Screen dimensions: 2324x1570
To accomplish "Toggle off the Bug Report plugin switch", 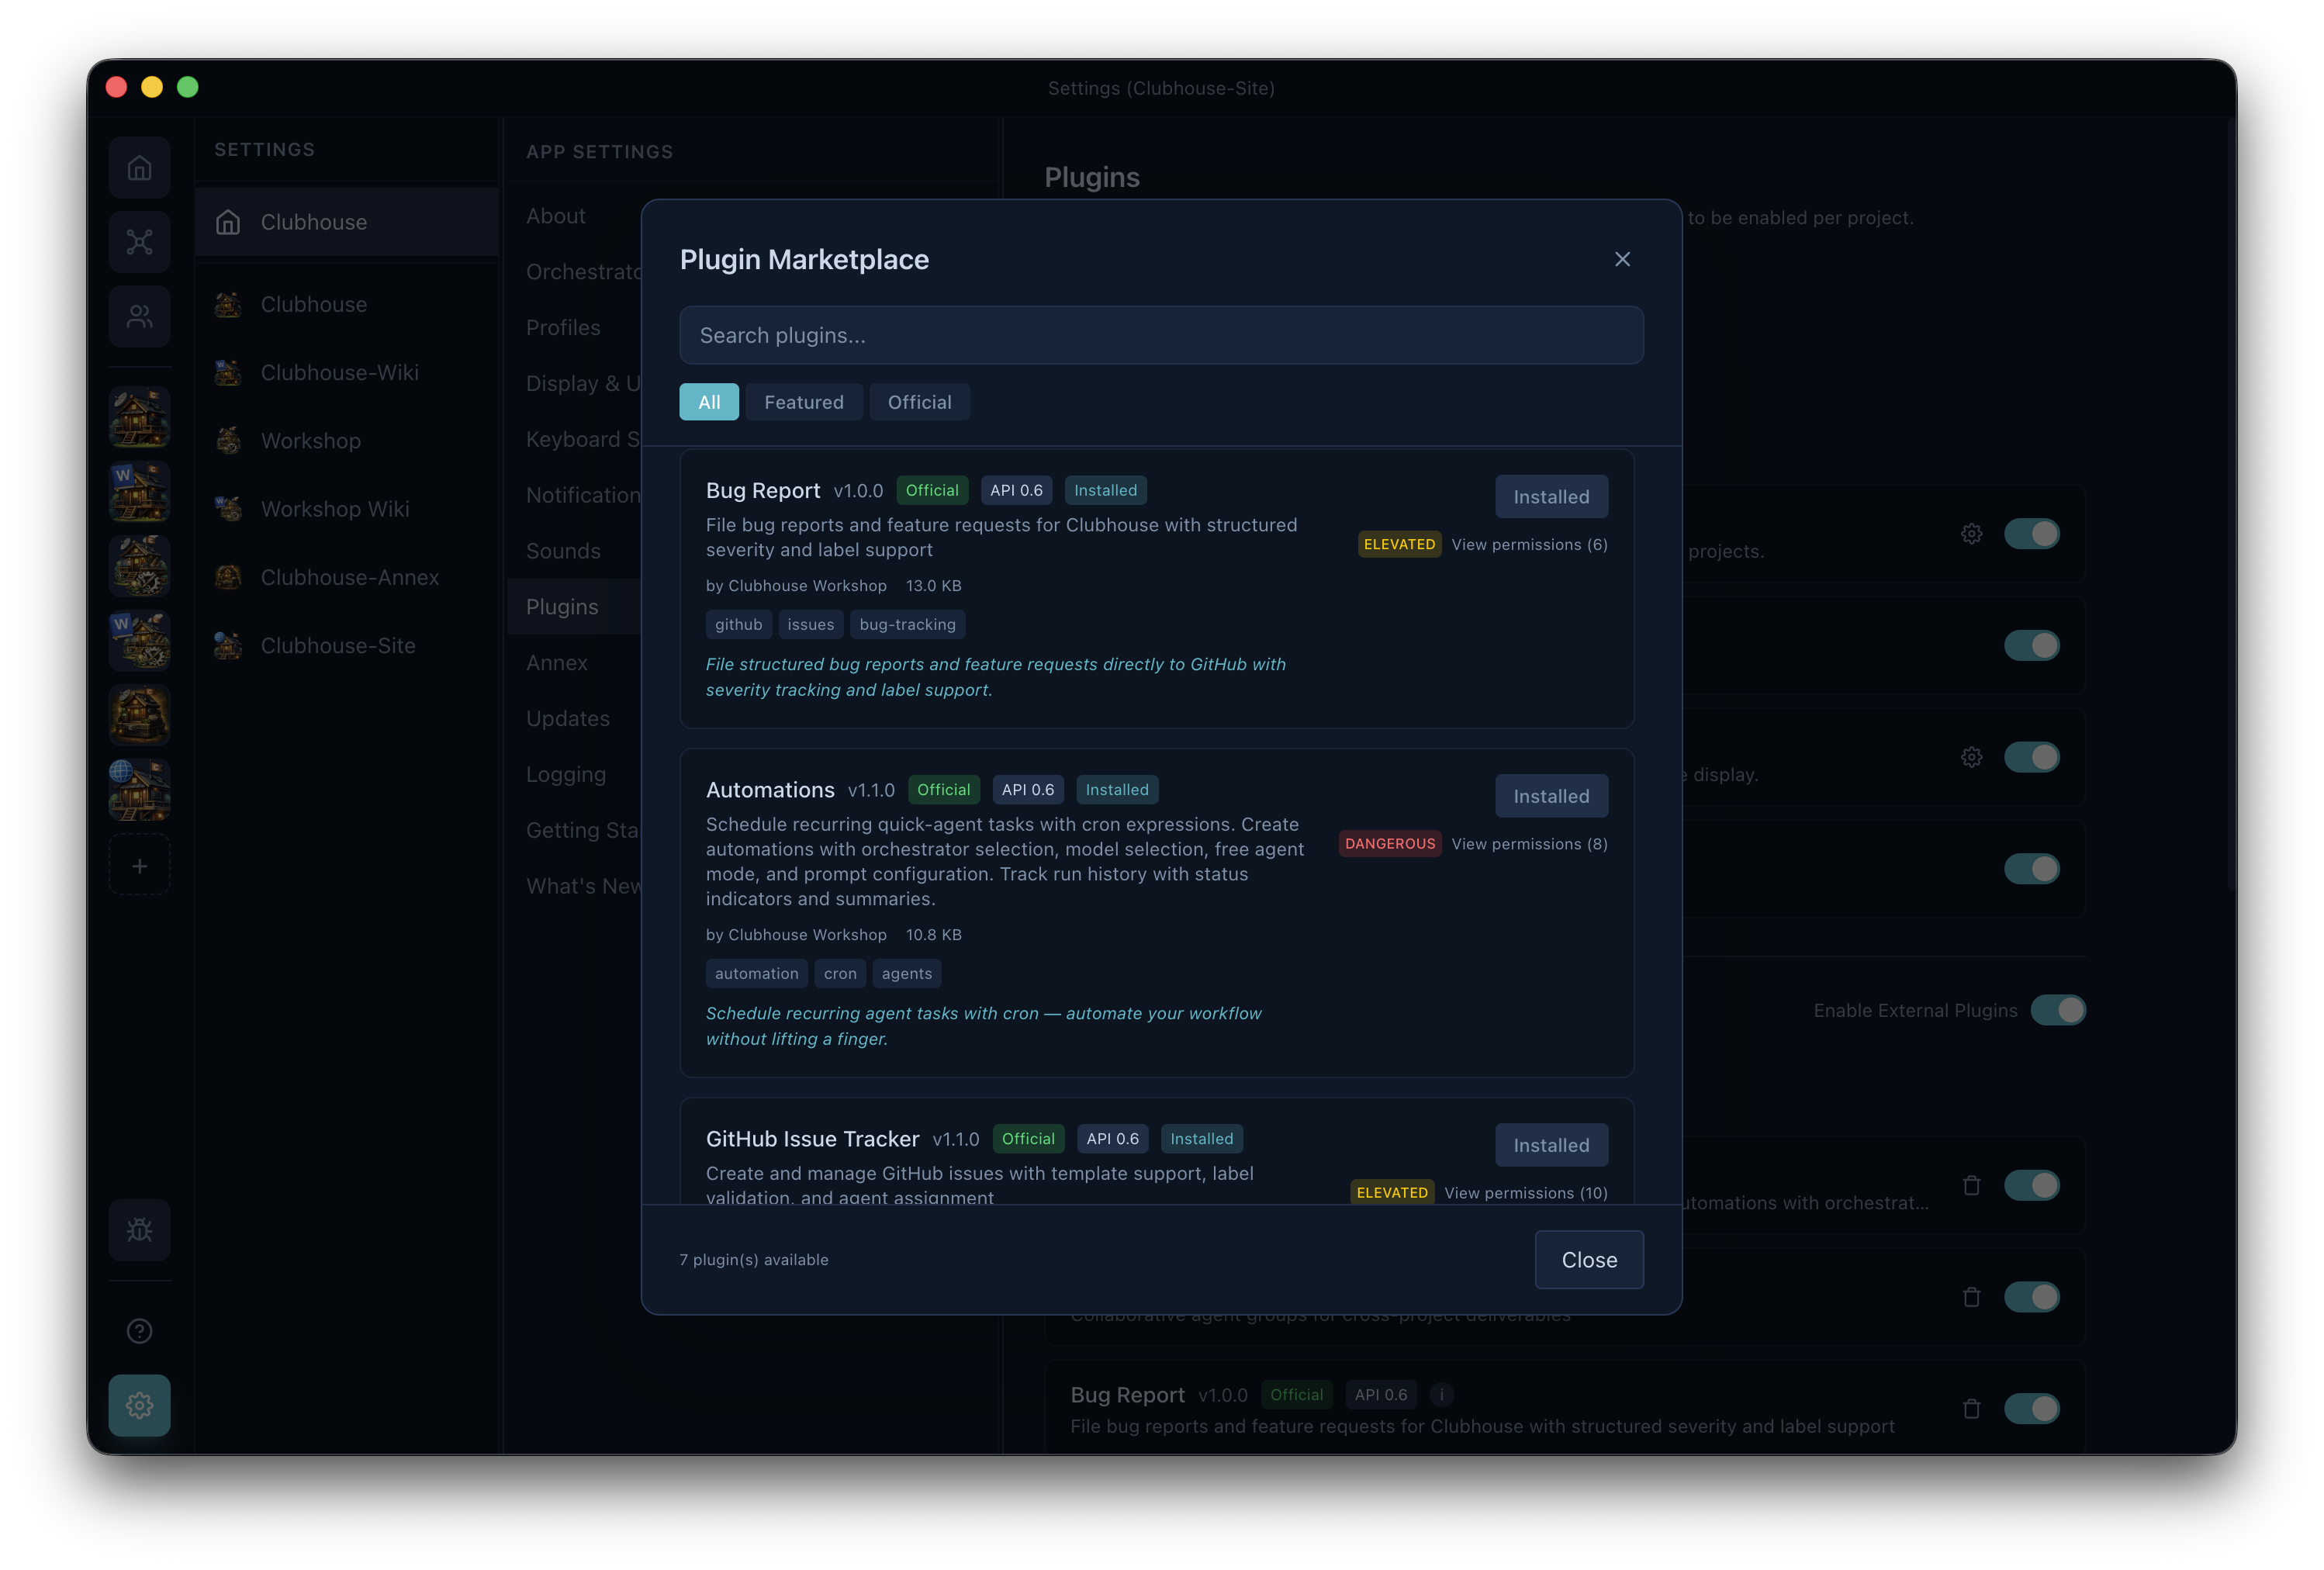I will (2033, 1409).
